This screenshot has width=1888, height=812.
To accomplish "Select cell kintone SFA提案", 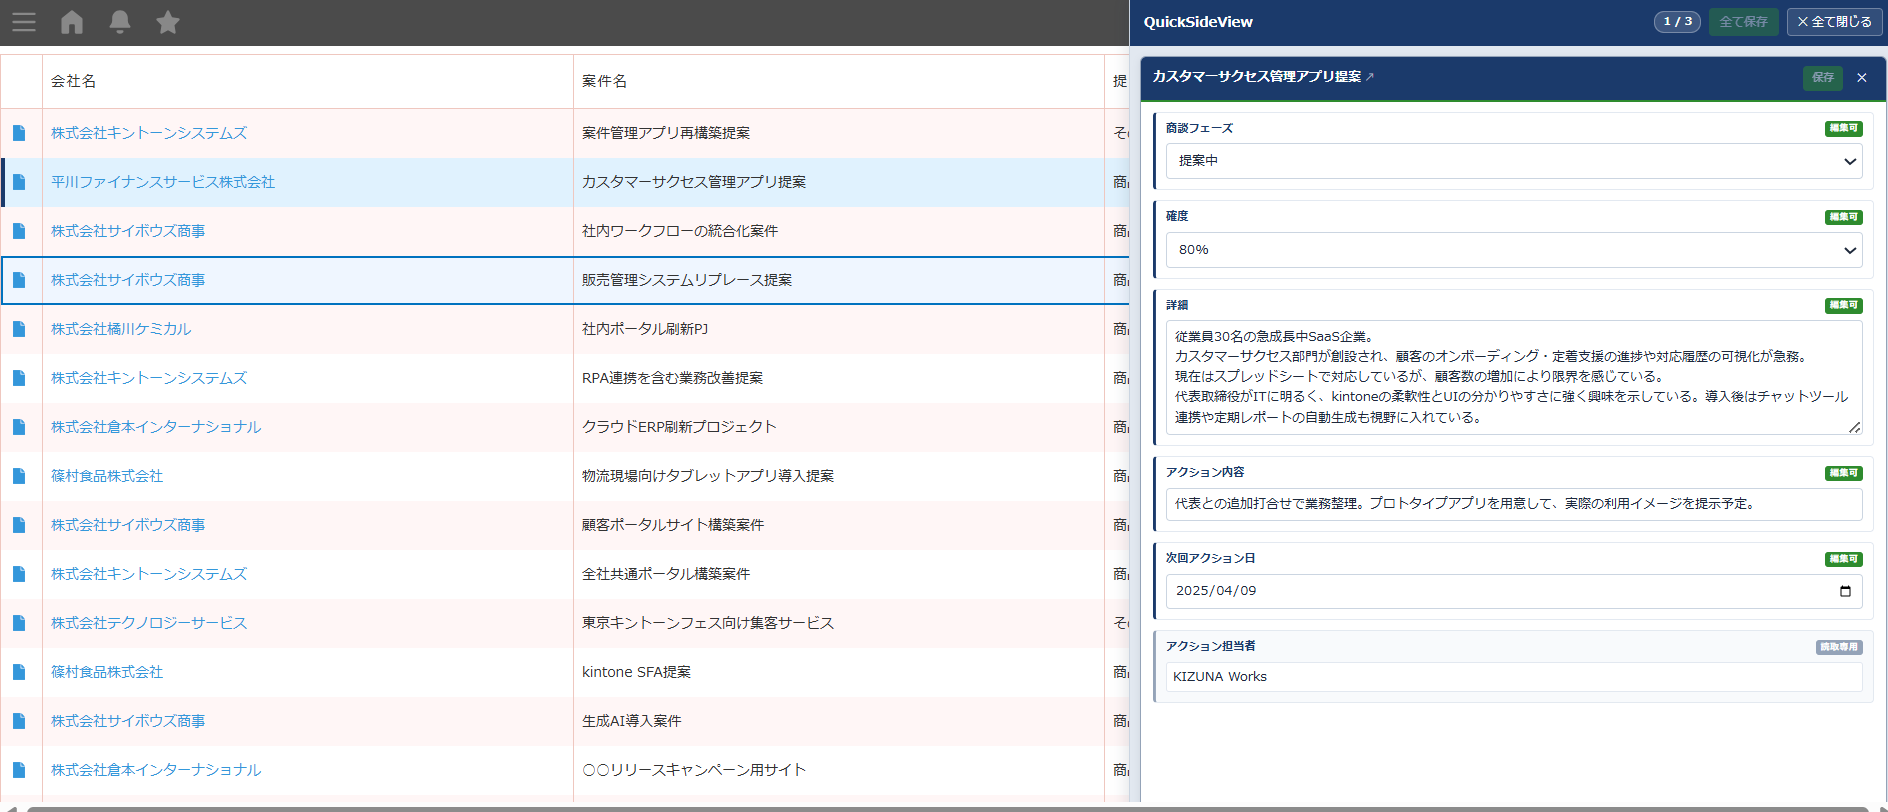I will (x=838, y=672).
